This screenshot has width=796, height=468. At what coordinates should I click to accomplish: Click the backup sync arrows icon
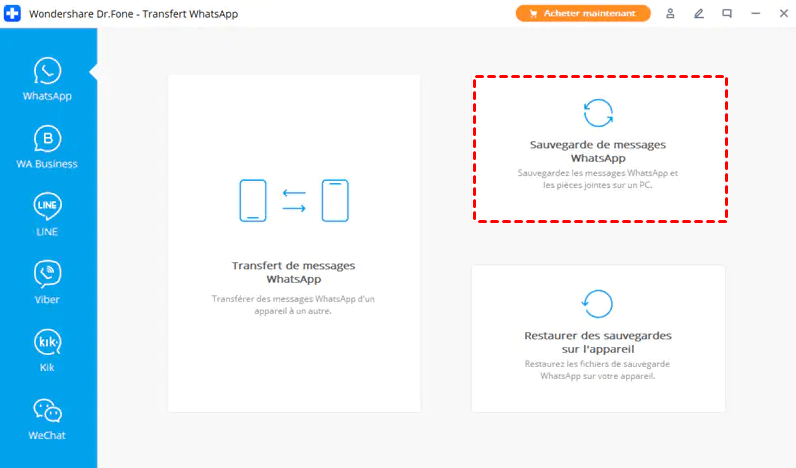(x=598, y=113)
